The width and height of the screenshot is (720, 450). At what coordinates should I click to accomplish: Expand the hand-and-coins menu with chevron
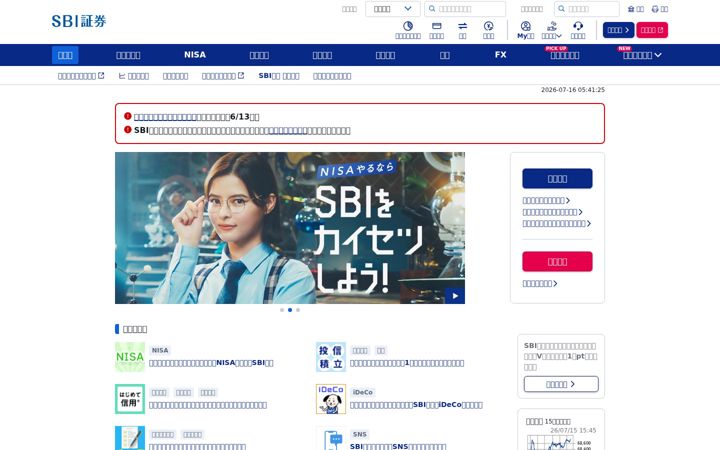click(551, 30)
